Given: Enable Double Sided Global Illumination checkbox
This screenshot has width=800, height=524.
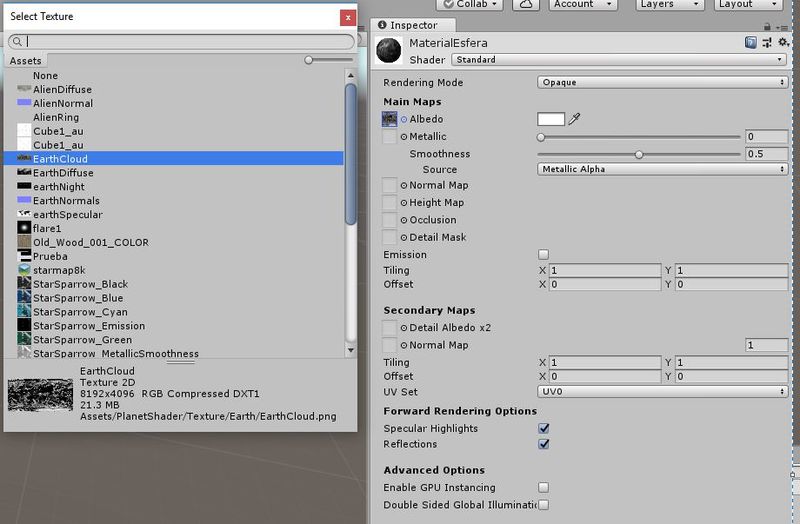Looking at the screenshot, I should (543, 505).
